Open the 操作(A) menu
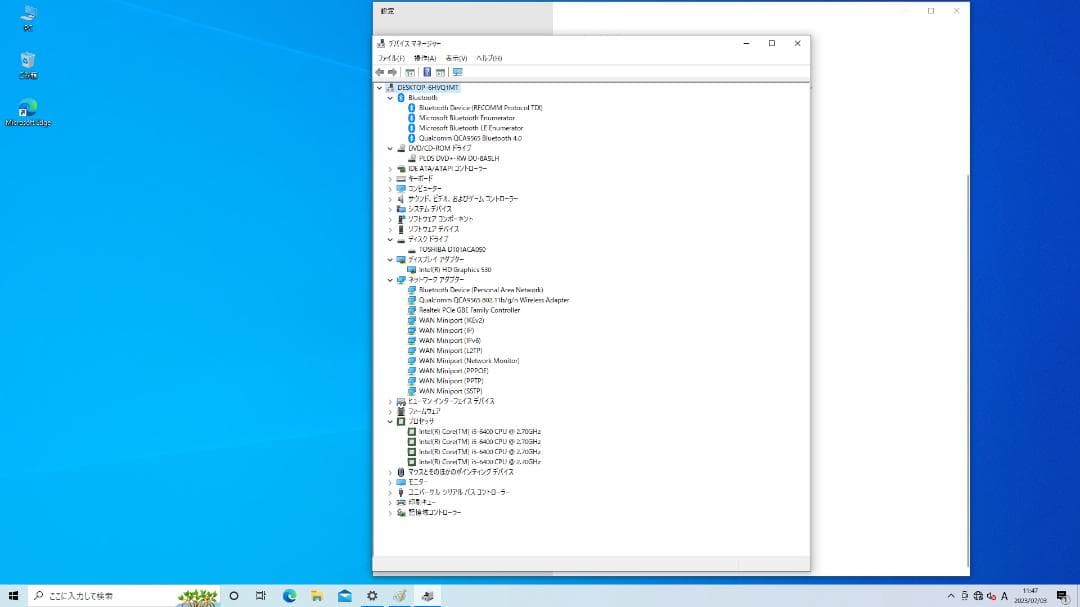This screenshot has height=607, width=1080. pos(422,58)
